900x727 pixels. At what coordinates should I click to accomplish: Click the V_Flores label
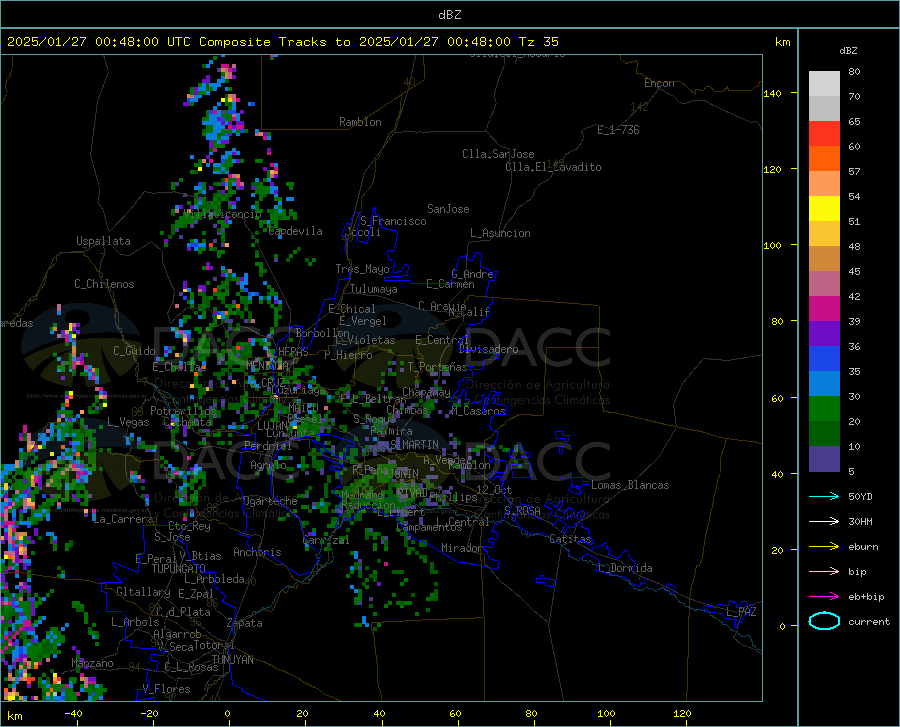click(166, 689)
